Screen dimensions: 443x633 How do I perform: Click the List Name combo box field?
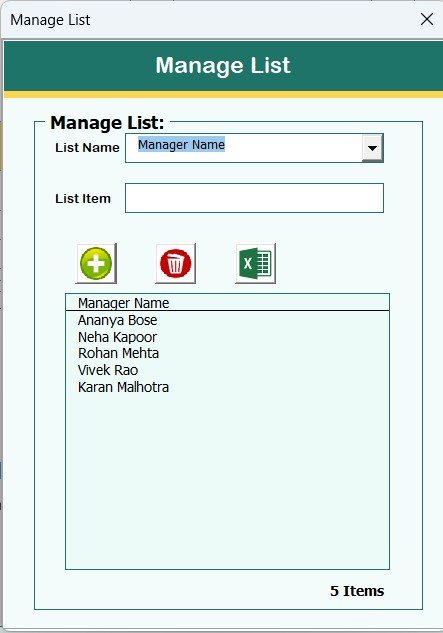[254, 148]
